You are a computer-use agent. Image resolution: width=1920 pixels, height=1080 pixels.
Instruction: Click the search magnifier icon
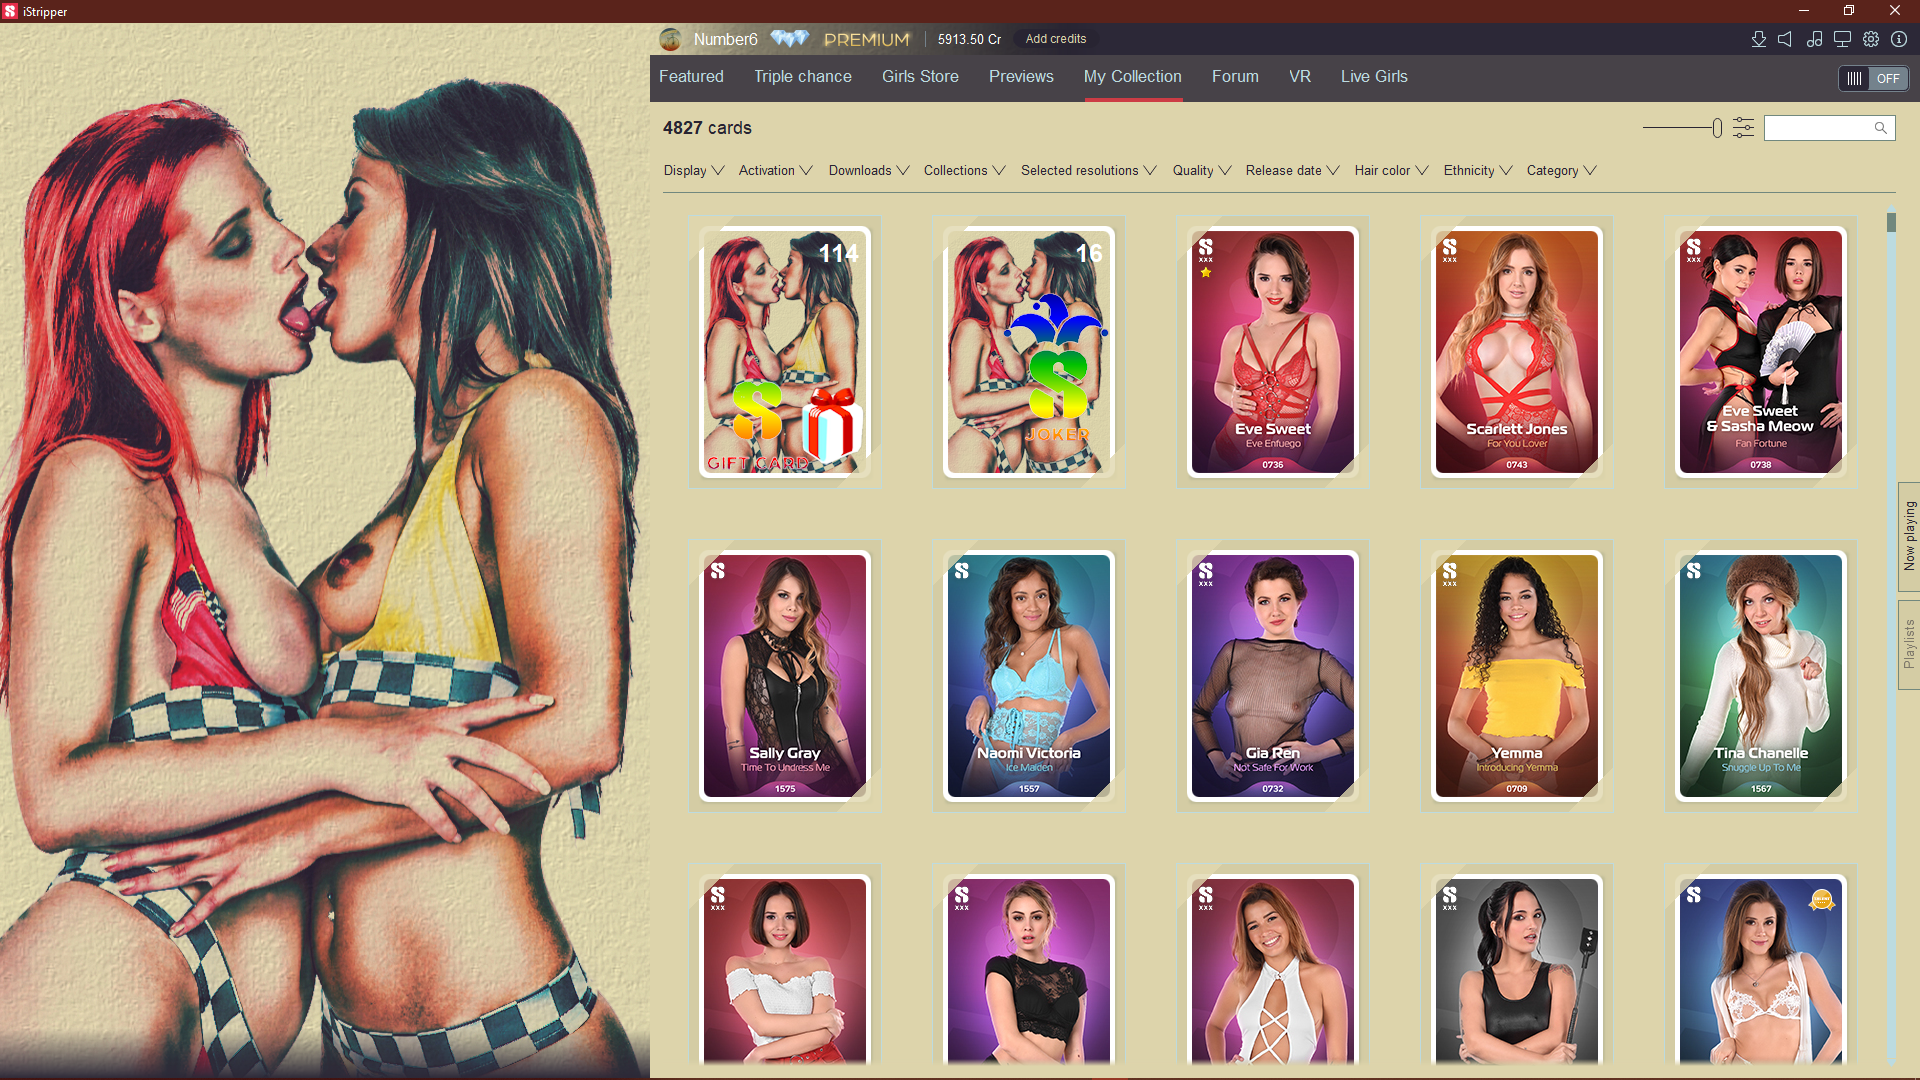[1880, 128]
